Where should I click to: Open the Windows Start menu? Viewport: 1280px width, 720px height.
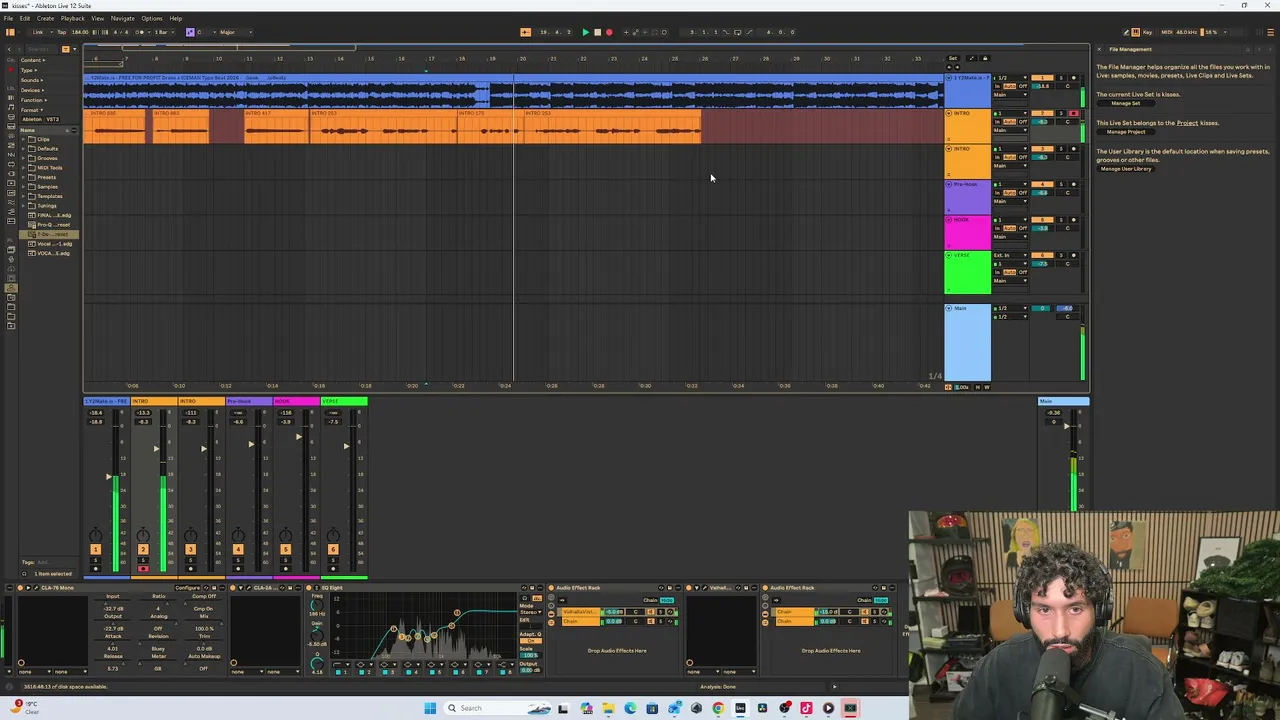point(430,708)
